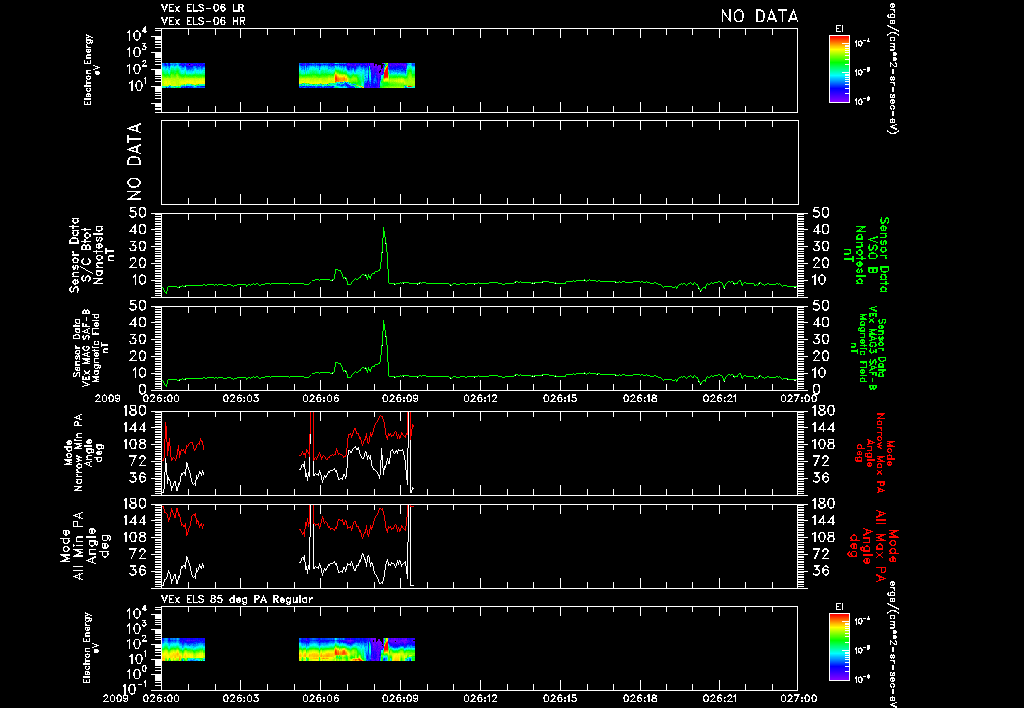Click the "EI" label above the top color bar

tap(839, 29)
